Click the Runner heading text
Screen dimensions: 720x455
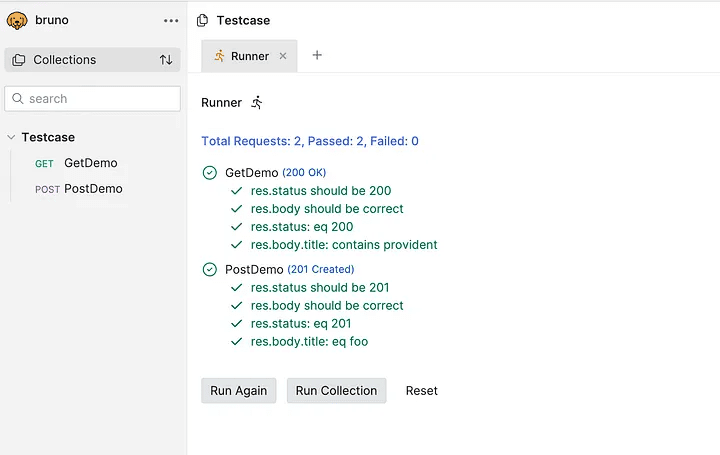(221, 102)
